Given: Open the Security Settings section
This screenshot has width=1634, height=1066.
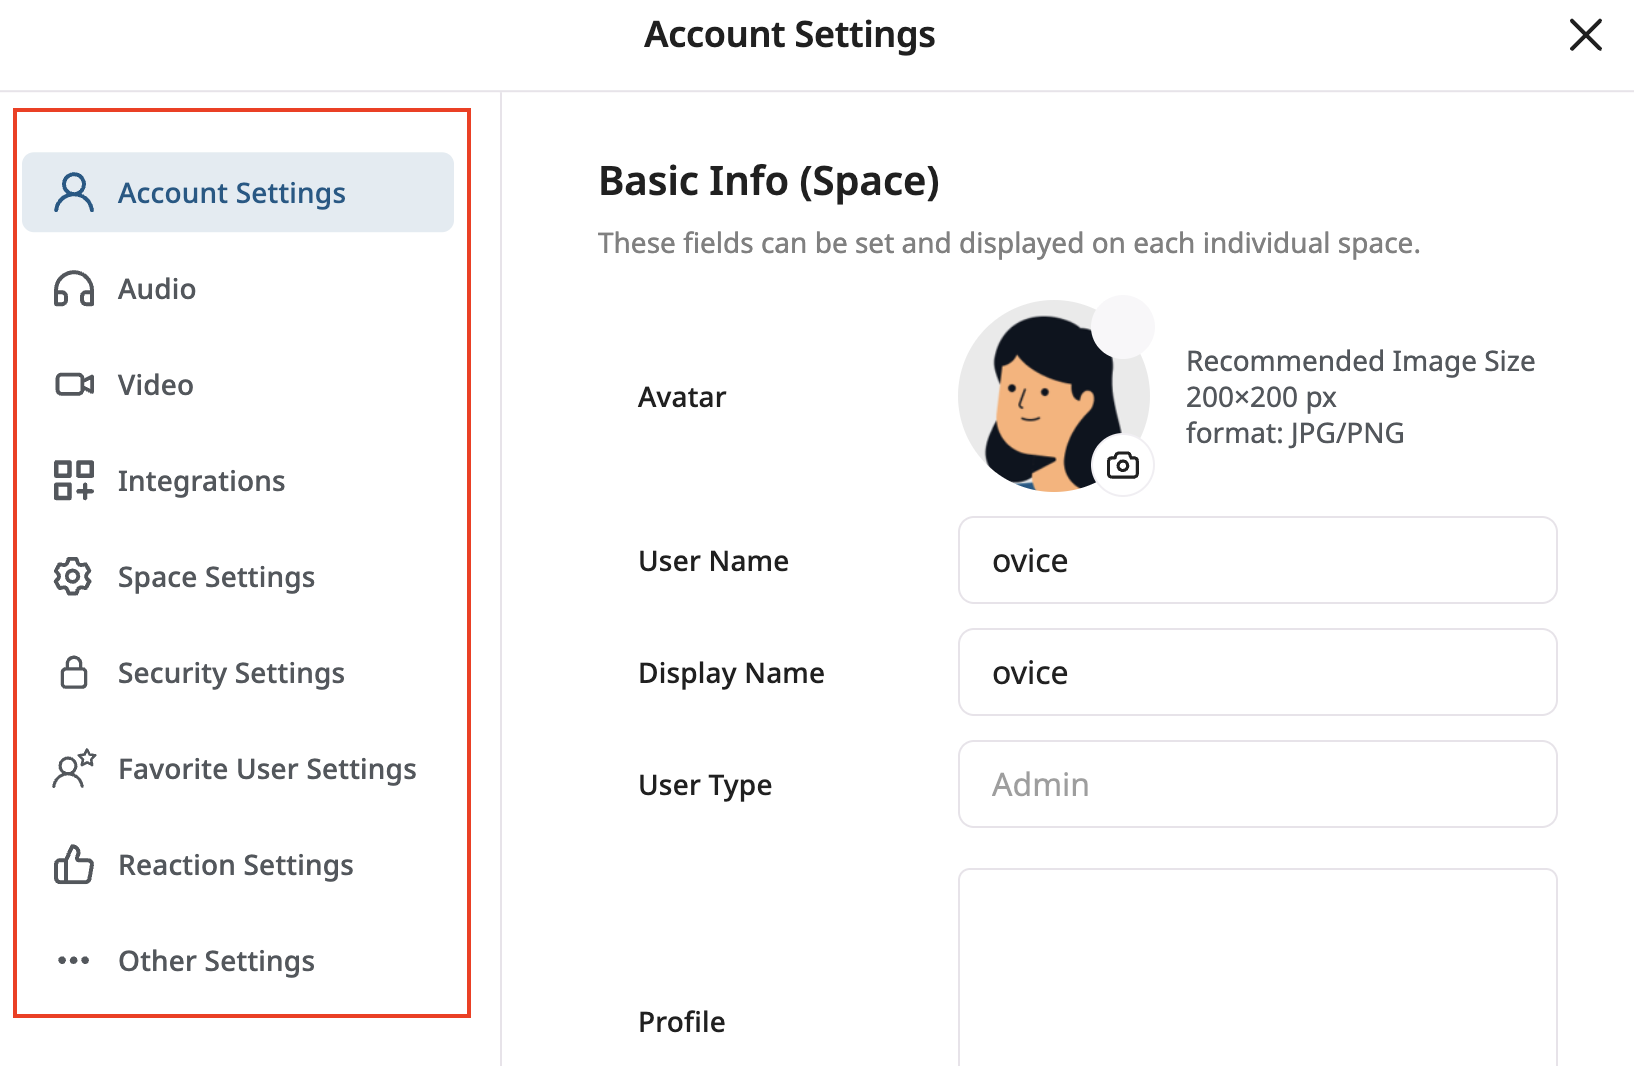Looking at the screenshot, I should [x=231, y=672].
